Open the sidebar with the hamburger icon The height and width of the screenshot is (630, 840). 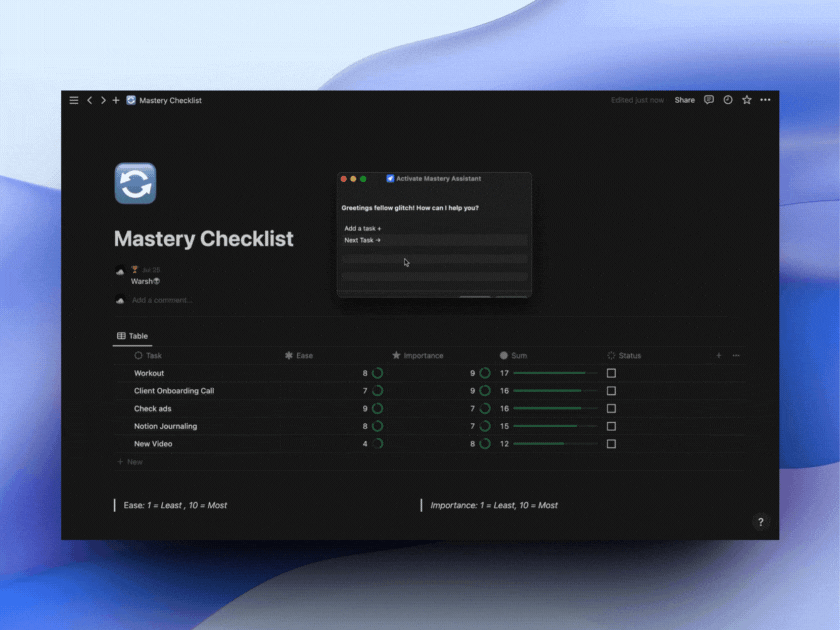[74, 100]
